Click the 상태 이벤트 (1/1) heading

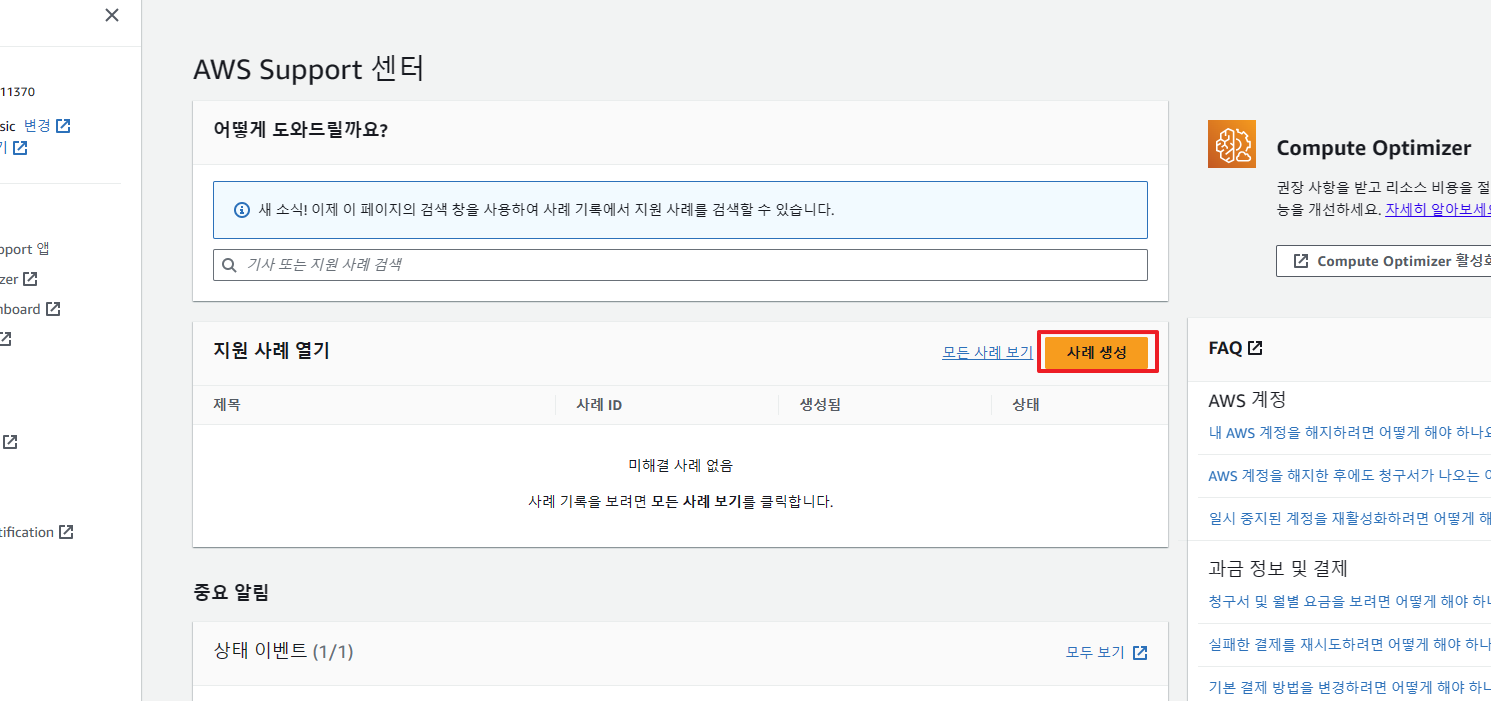283,652
